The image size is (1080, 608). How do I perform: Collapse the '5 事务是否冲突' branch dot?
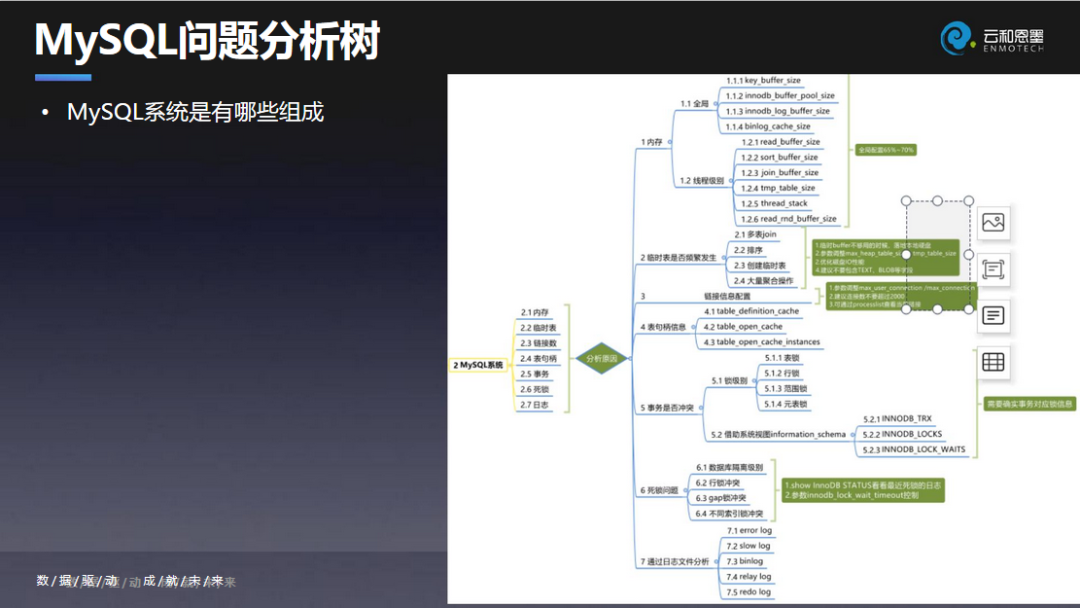point(700,408)
